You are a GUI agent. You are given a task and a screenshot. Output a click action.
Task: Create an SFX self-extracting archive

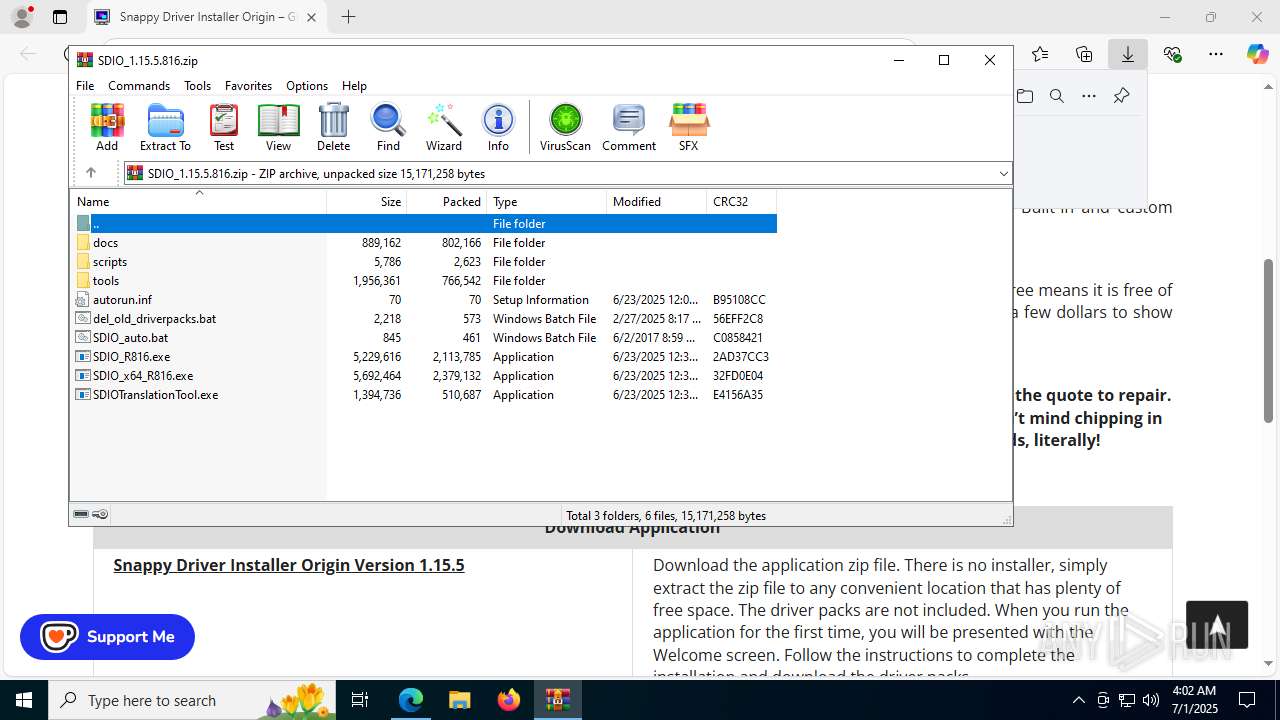coord(688,127)
